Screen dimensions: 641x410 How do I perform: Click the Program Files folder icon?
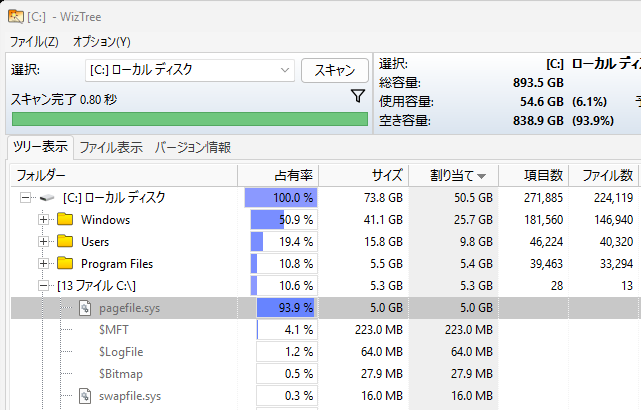click(x=66, y=264)
